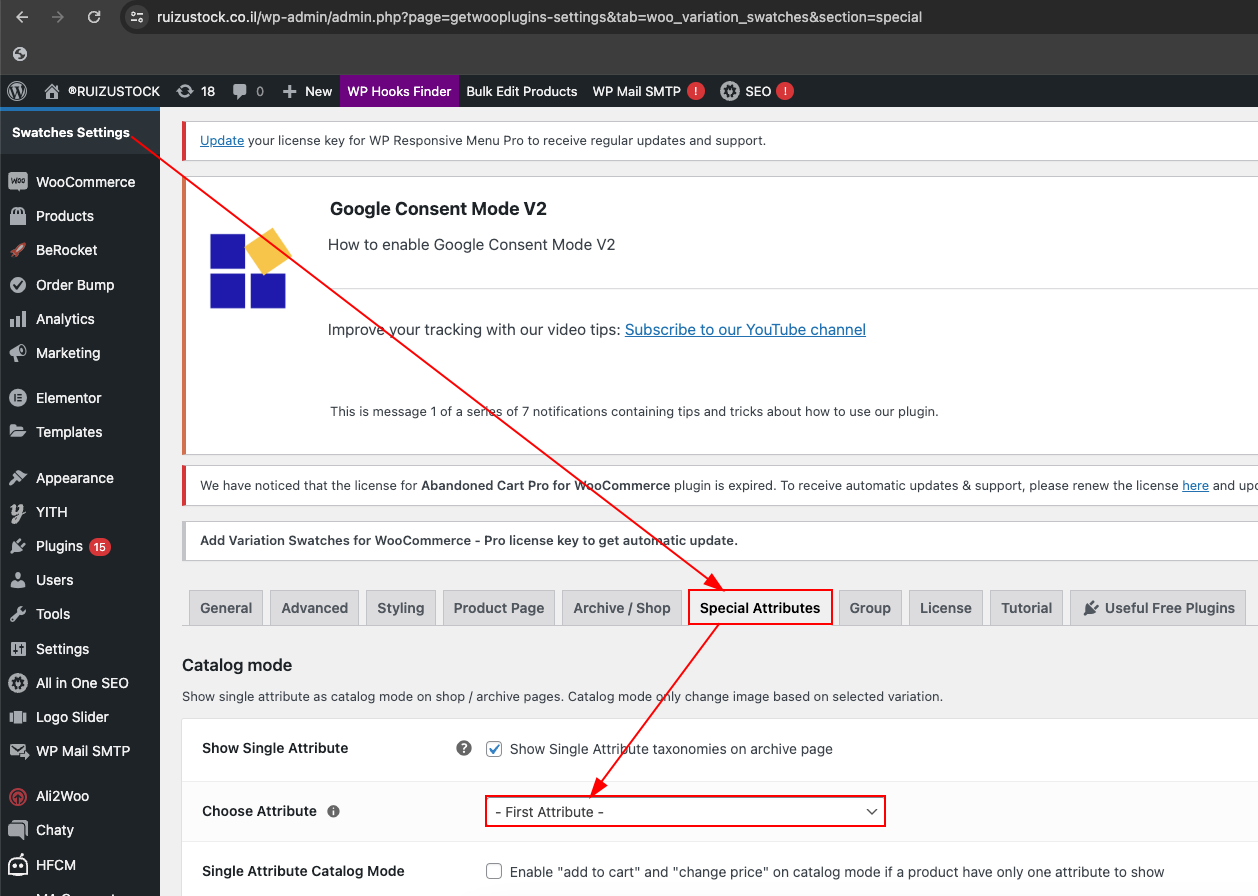Viewport: 1258px width, 896px height.
Task: Open the Choose Attribute dropdown
Action: (686, 812)
